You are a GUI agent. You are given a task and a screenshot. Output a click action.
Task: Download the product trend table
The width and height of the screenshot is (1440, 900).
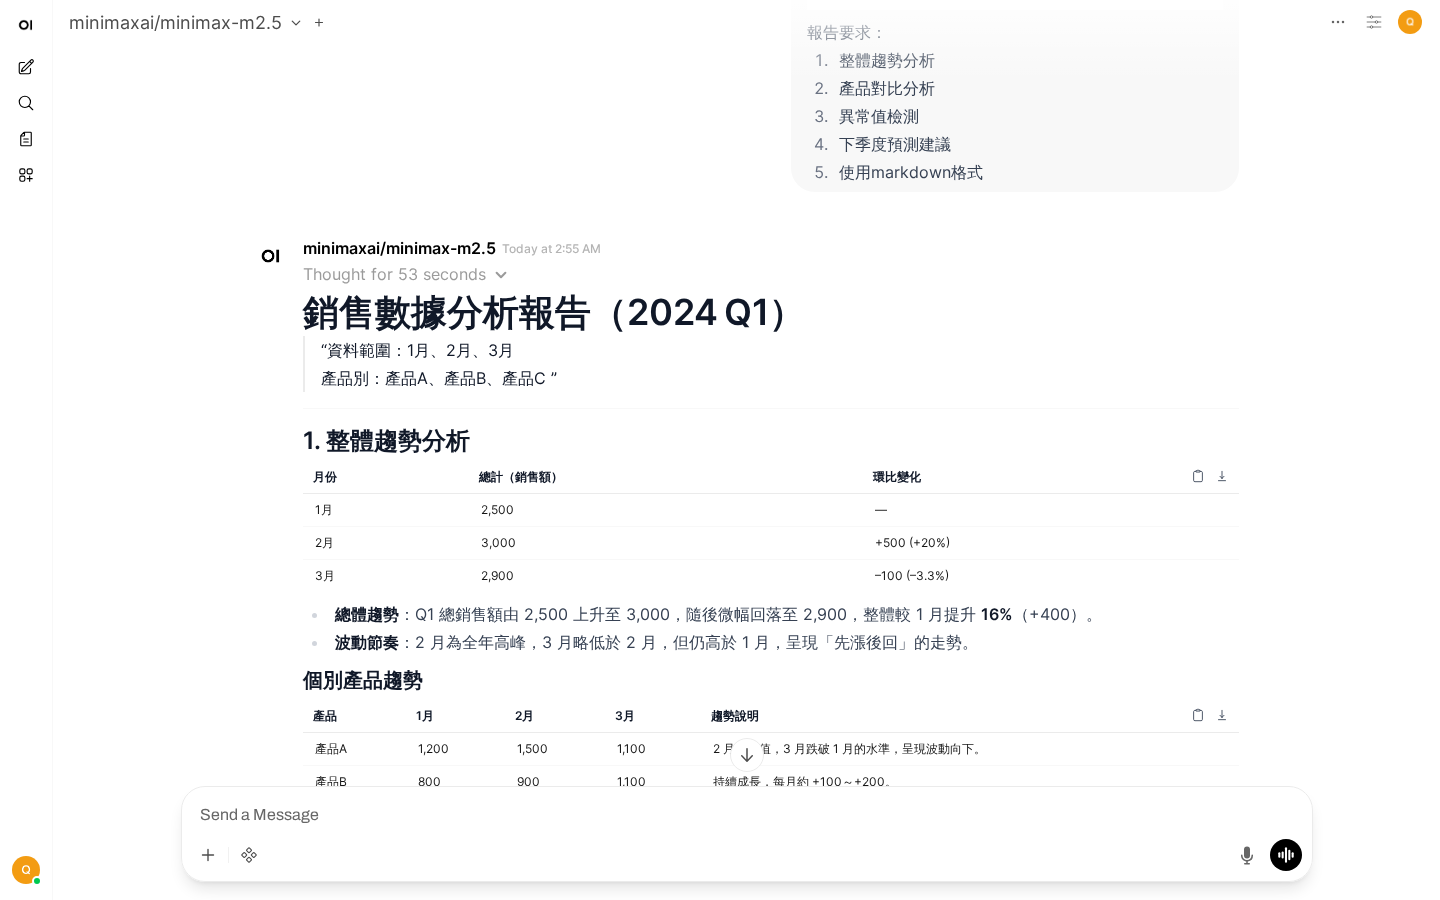click(1222, 715)
